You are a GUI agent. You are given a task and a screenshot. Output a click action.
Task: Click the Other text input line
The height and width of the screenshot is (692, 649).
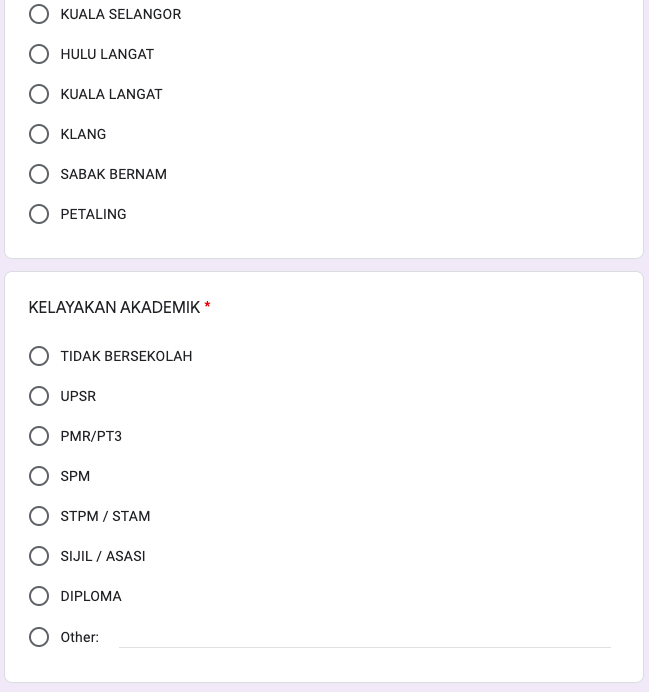364,636
